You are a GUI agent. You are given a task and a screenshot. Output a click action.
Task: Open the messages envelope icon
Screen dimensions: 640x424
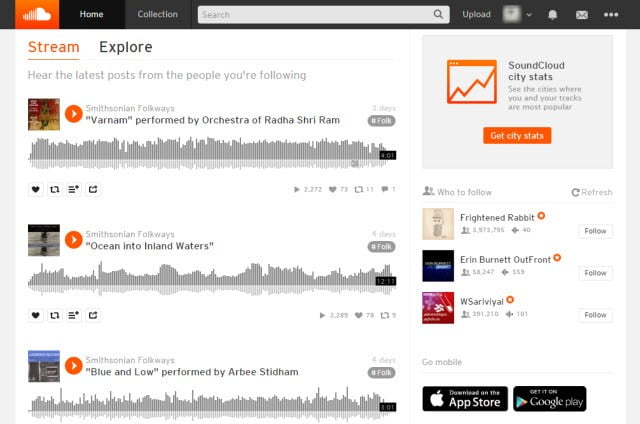[x=582, y=15]
